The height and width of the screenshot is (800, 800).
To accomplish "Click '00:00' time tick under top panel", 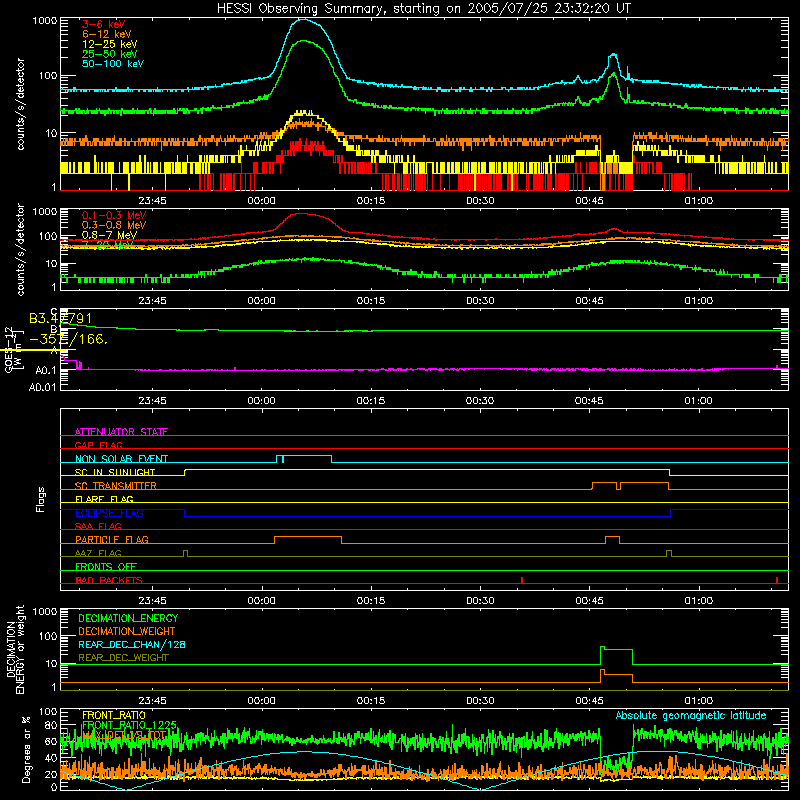I will click(261, 201).
